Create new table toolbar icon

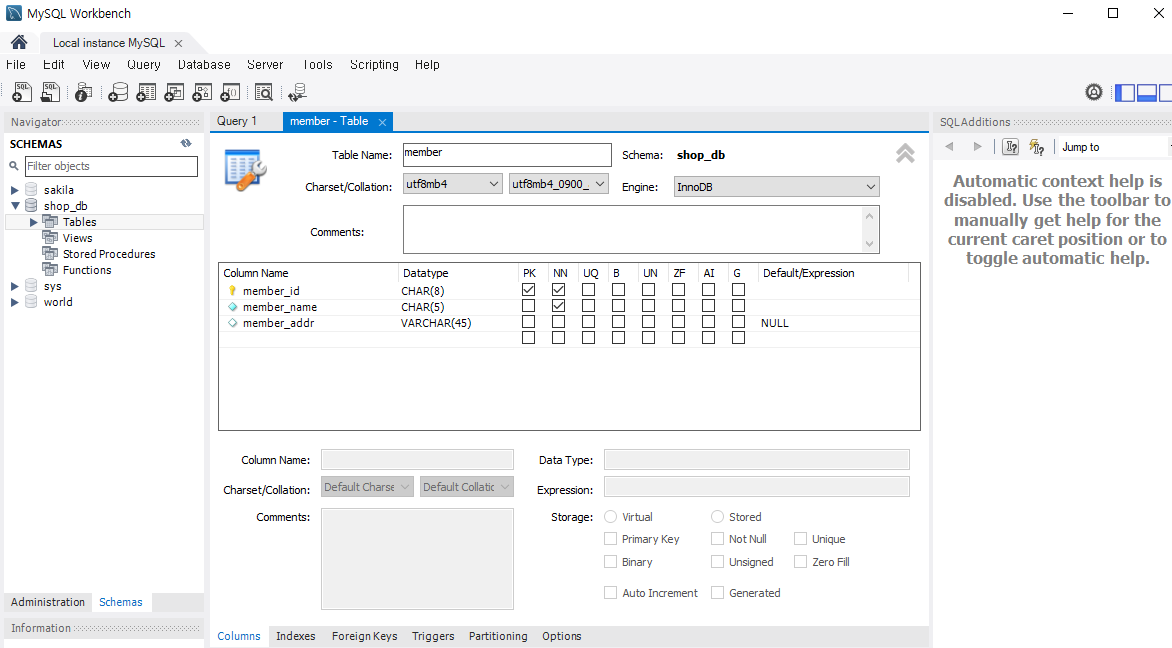[x=146, y=92]
